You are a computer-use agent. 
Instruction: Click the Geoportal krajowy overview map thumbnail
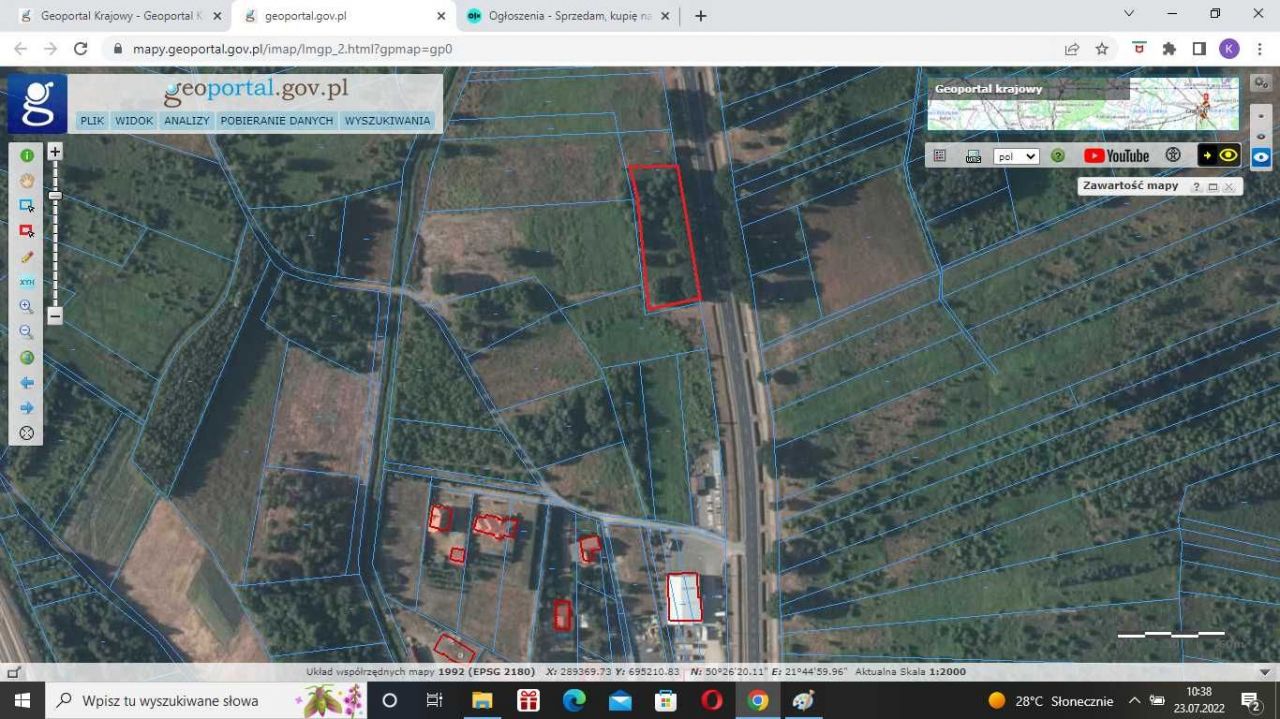pos(1083,104)
